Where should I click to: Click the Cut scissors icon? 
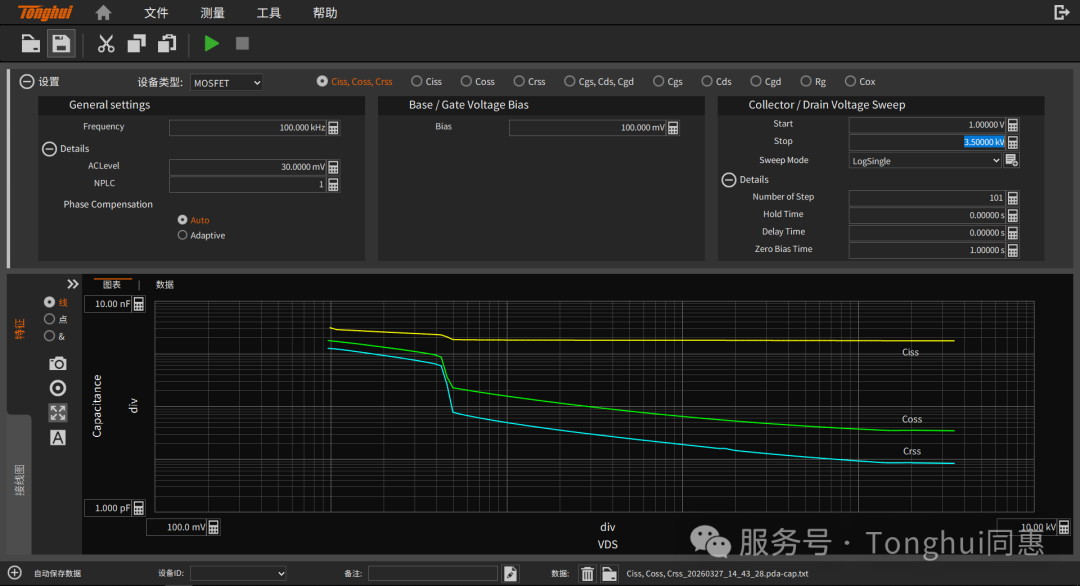coord(106,43)
